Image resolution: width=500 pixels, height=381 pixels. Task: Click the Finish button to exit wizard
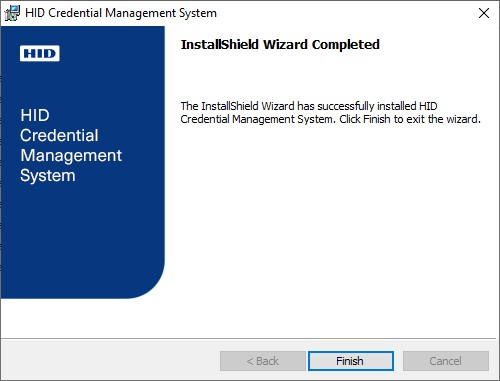click(x=351, y=361)
